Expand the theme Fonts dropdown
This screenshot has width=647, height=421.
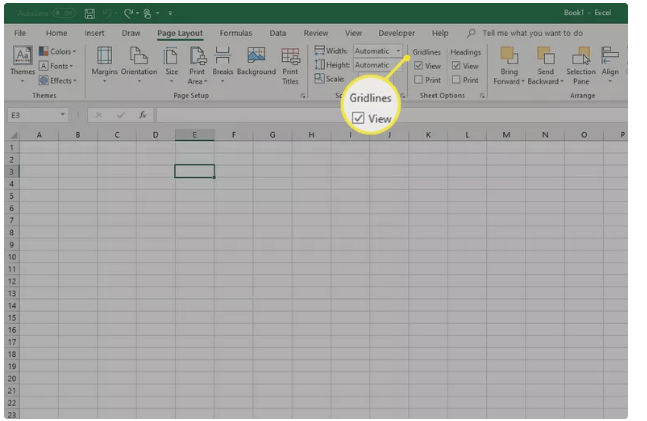pos(57,66)
